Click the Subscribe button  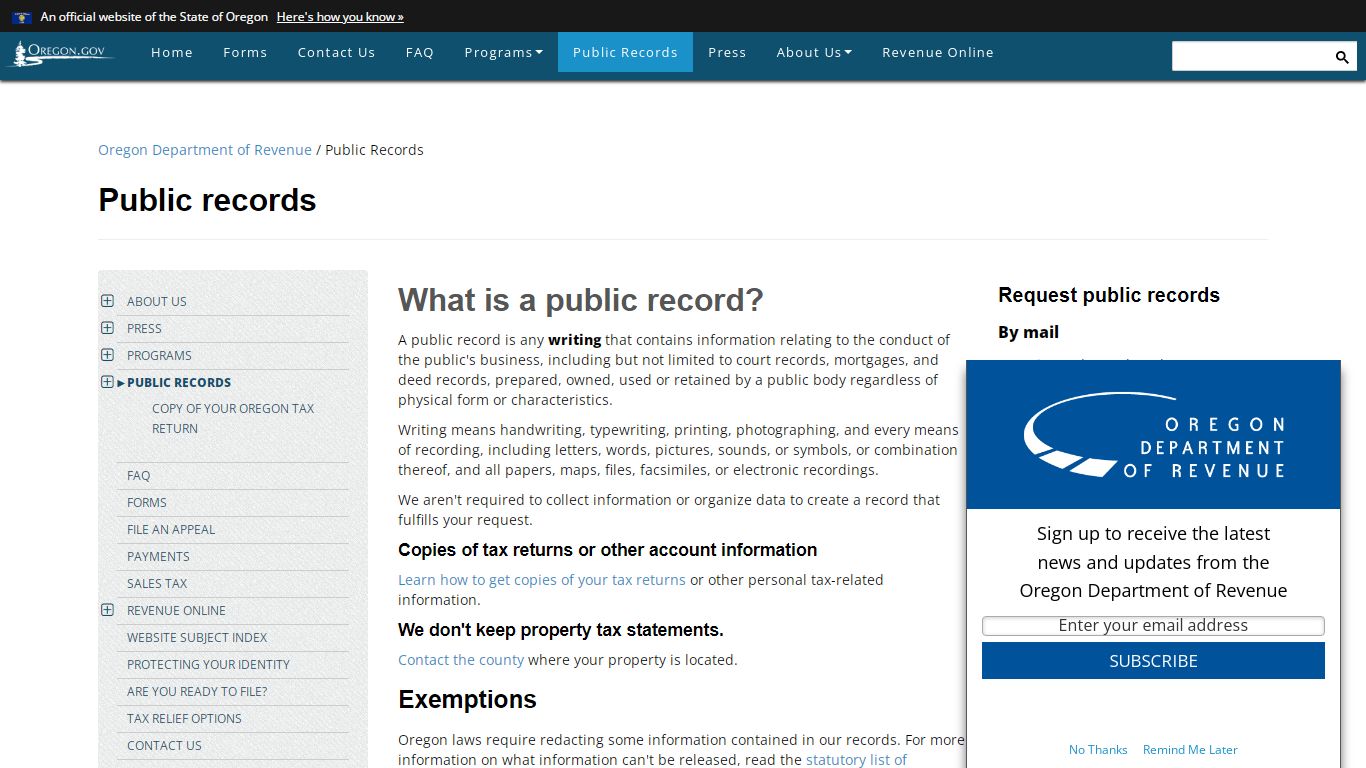pyautogui.click(x=1153, y=661)
